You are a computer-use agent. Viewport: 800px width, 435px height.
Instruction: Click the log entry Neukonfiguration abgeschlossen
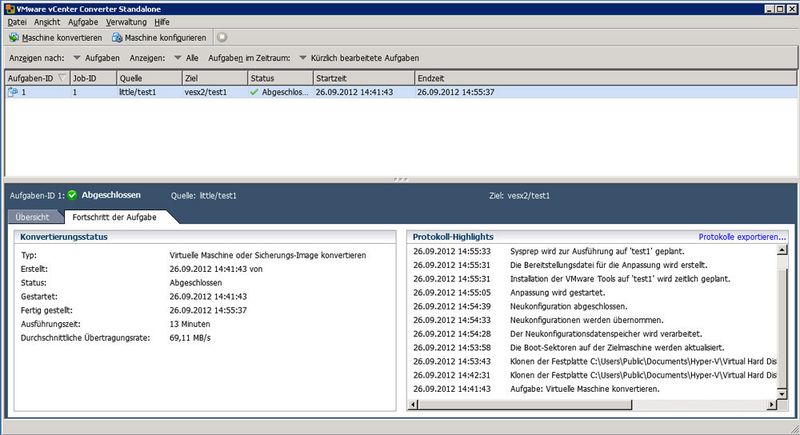coord(569,306)
